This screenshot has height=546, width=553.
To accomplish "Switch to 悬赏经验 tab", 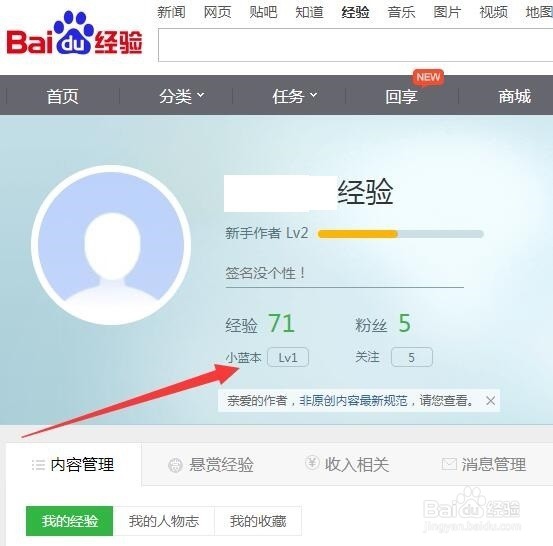I will click(x=211, y=465).
